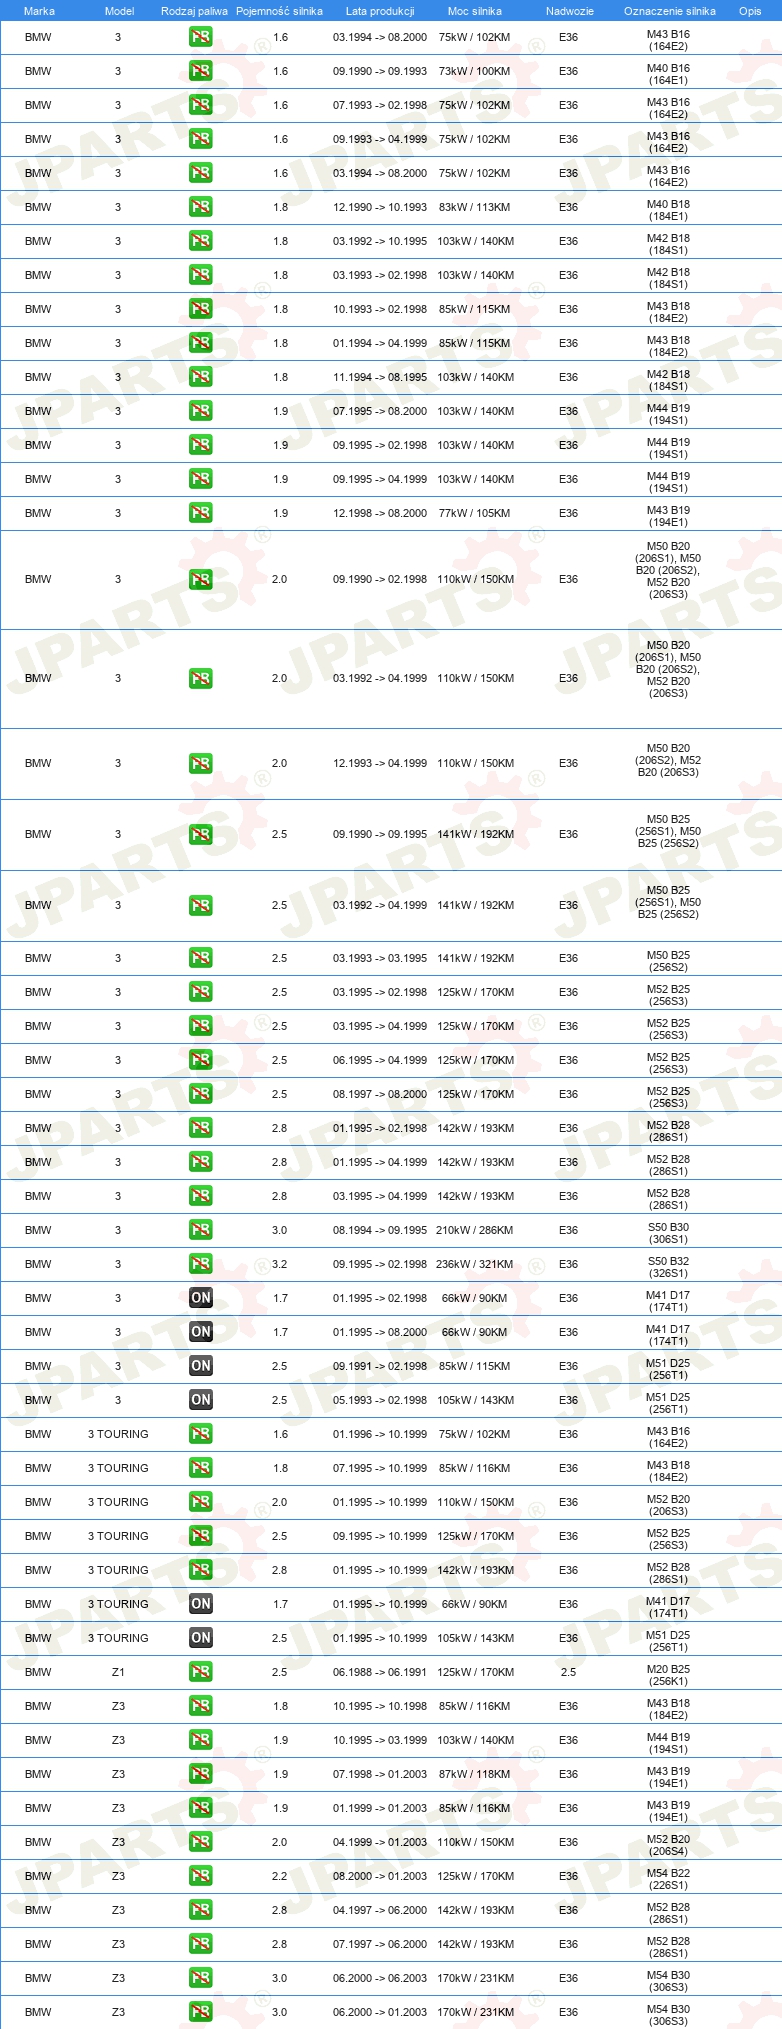Click the 06.1988 -> 06.1991 production years cell
The image size is (782, 2029).
pyautogui.click(x=380, y=1672)
